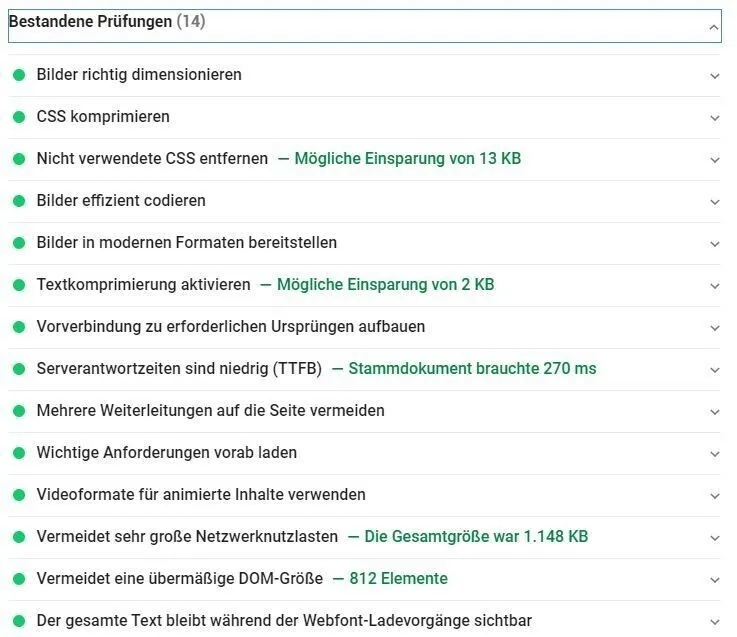Click green dot beside Der gesamte Text bleibt
Viewport: 737px width, 637px height.
19,621
